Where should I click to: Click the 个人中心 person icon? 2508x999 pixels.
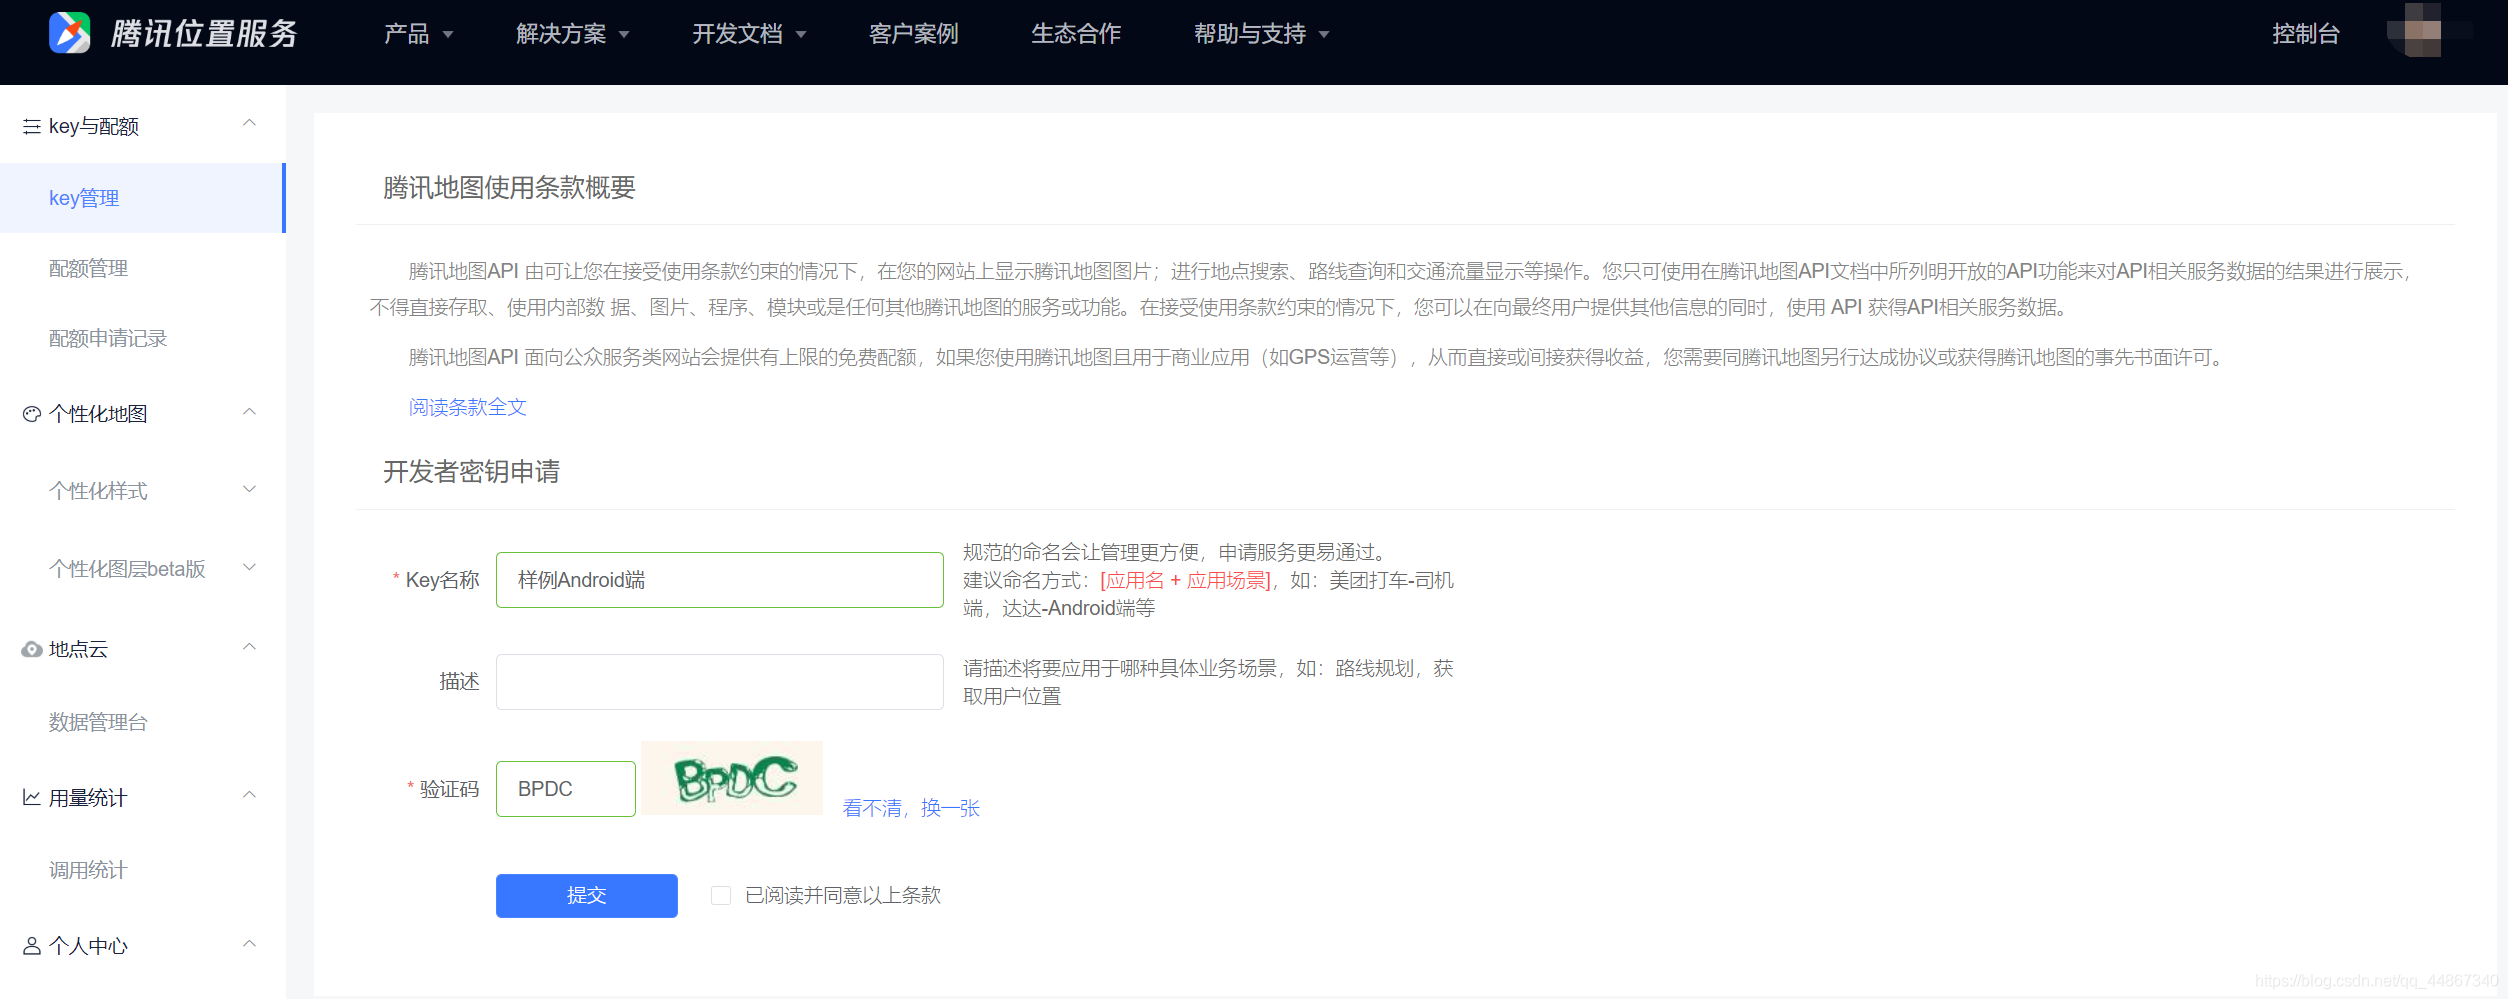tap(32, 946)
